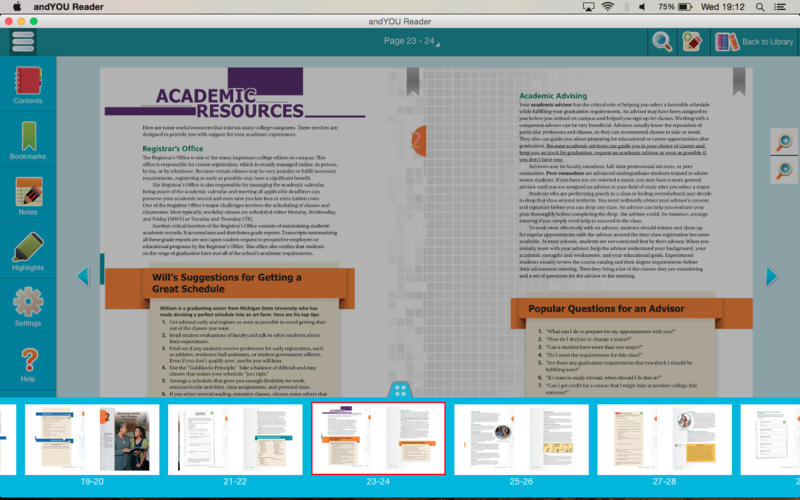Image resolution: width=800 pixels, height=500 pixels.
Task: Open Help question mark
Action: click(28, 364)
